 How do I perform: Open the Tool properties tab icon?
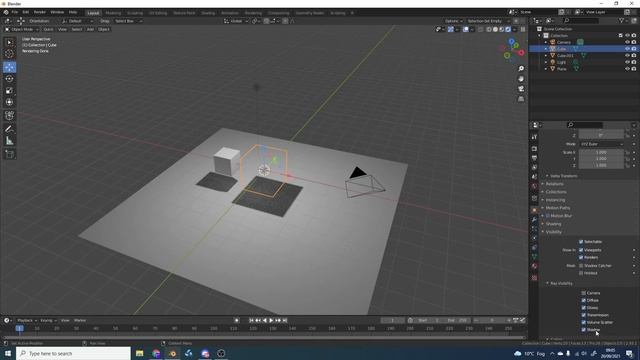(534, 137)
